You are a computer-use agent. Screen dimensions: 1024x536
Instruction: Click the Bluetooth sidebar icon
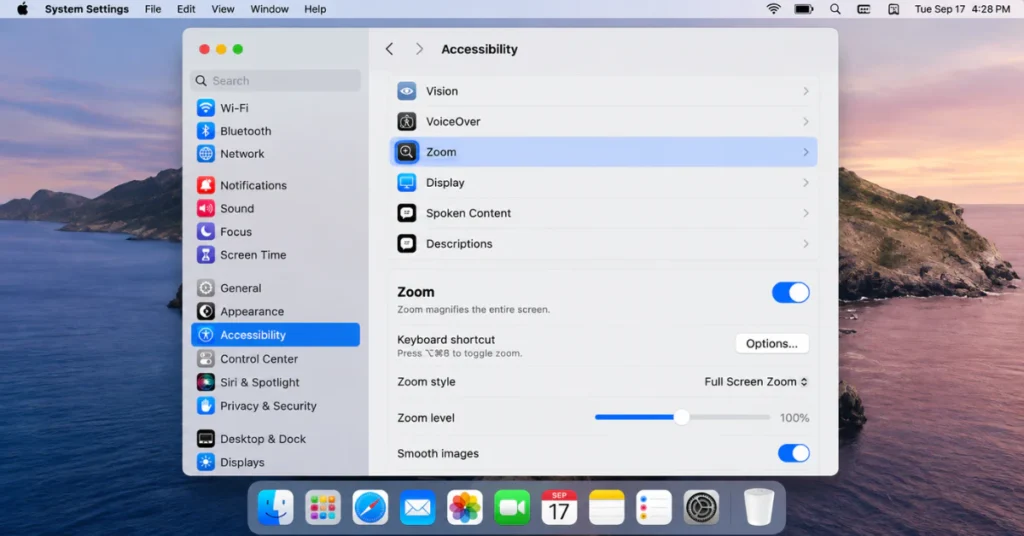[206, 131]
